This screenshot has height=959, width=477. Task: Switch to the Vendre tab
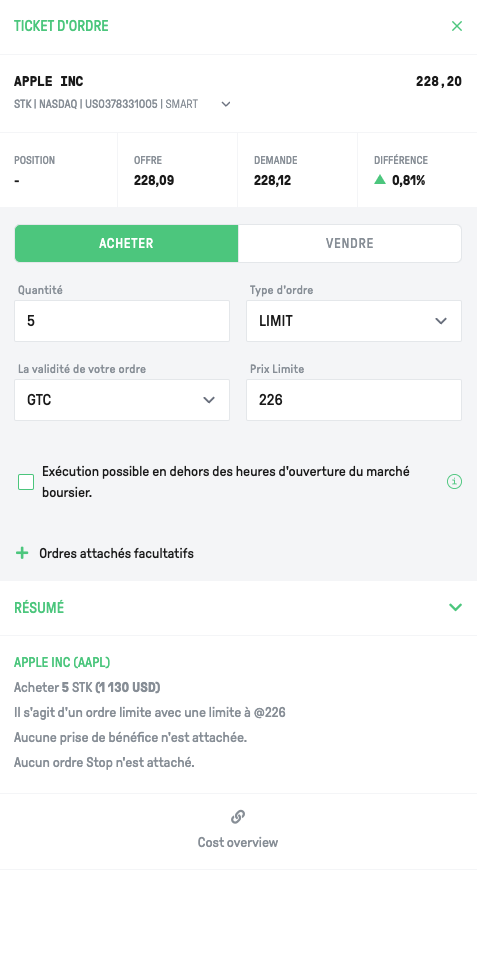pos(350,243)
